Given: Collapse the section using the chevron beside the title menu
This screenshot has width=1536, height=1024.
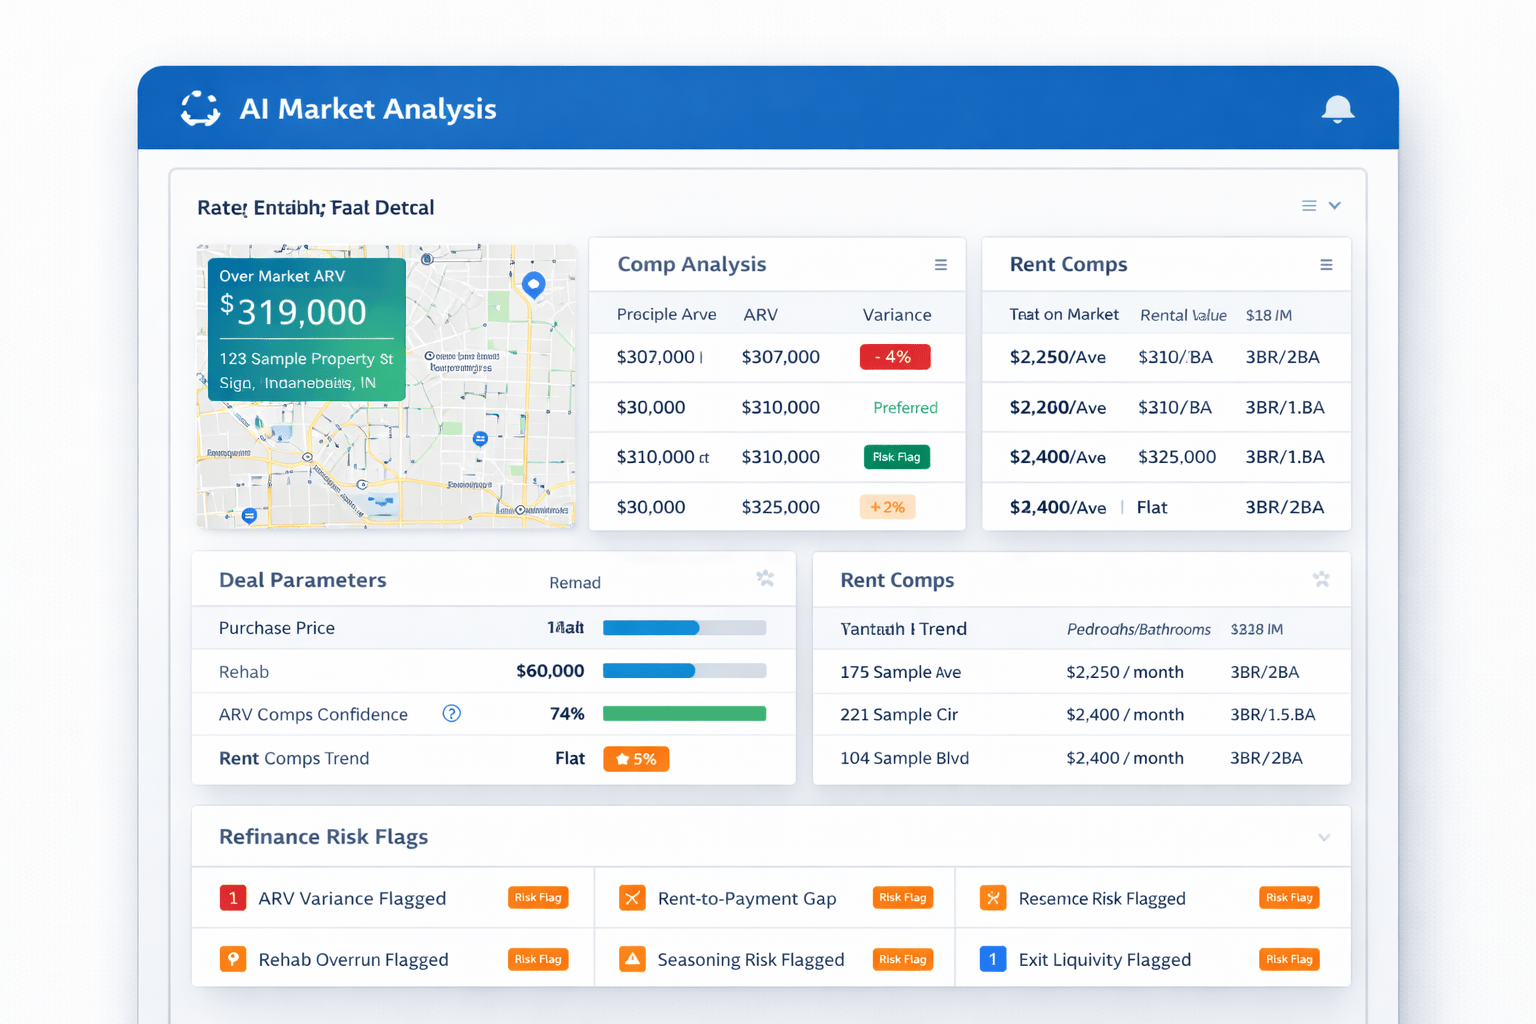Looking at the screenshot, I should click(x=1334, y=206).
